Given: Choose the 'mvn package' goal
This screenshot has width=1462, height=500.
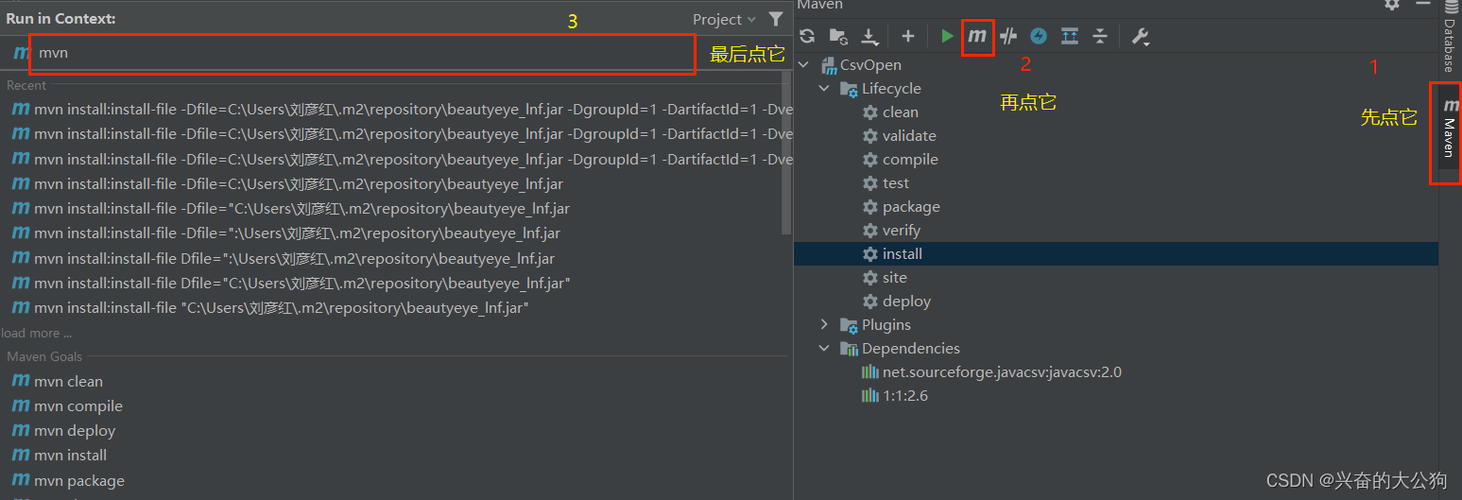Looking at the screenshot, I should (79, 481).
